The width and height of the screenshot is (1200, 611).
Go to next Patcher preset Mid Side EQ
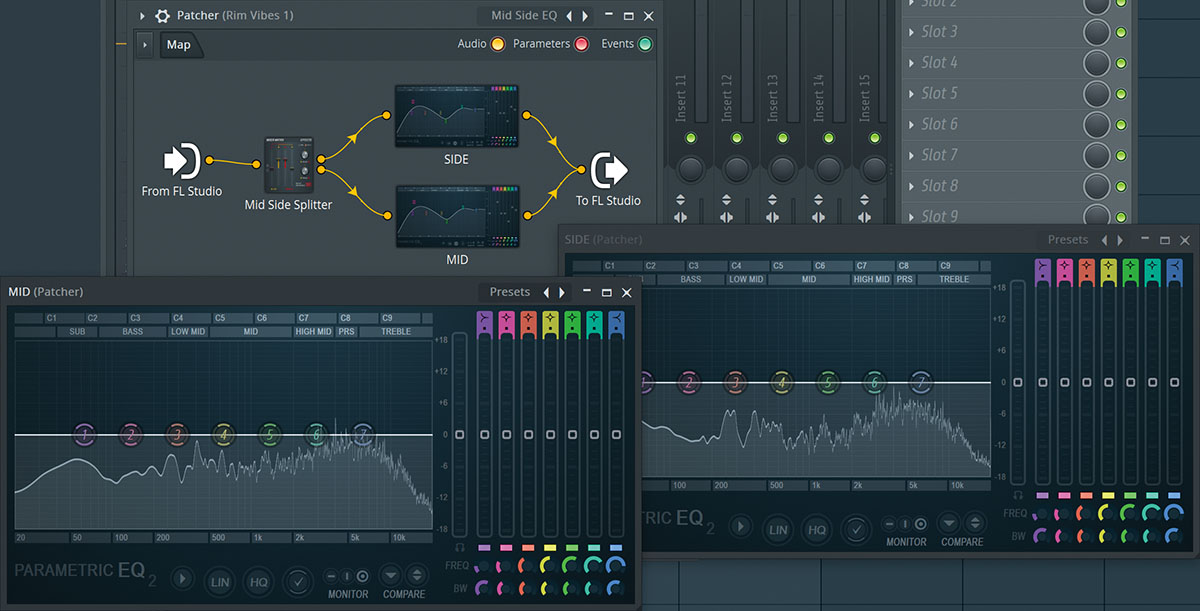point(585,16)
